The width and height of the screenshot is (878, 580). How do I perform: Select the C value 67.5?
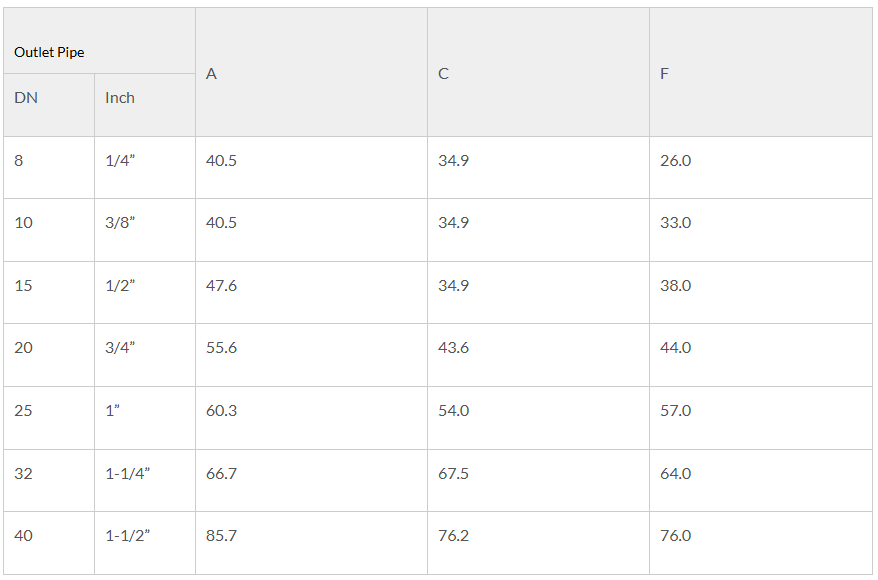[538, 480]
